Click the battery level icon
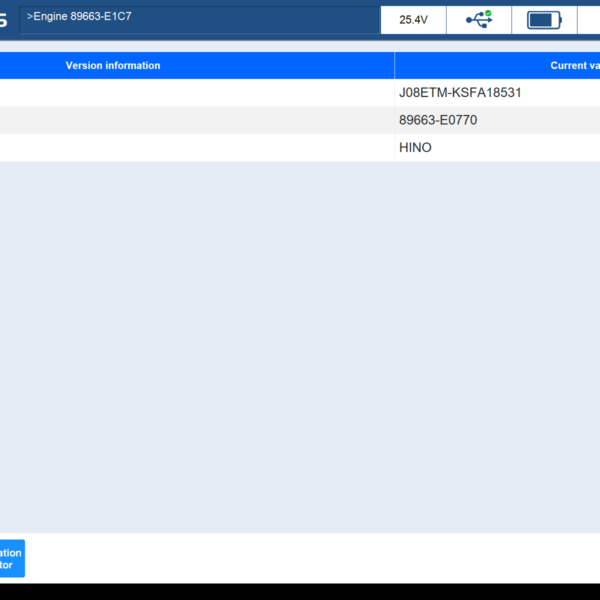Image resolution: width=600 pixels, height=600 pixels. click(x=544, y=20)
